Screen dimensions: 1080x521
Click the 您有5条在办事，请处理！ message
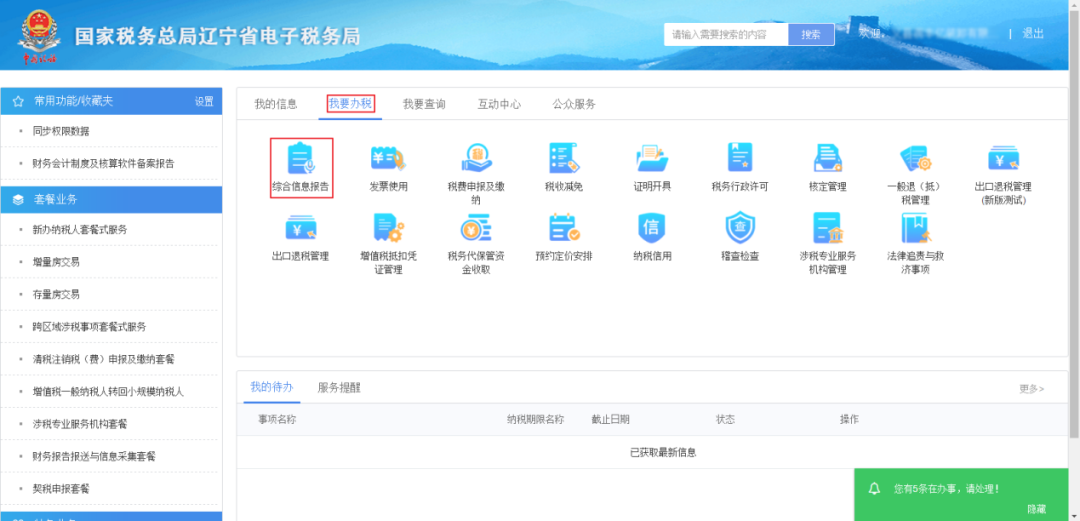[946, 489]
